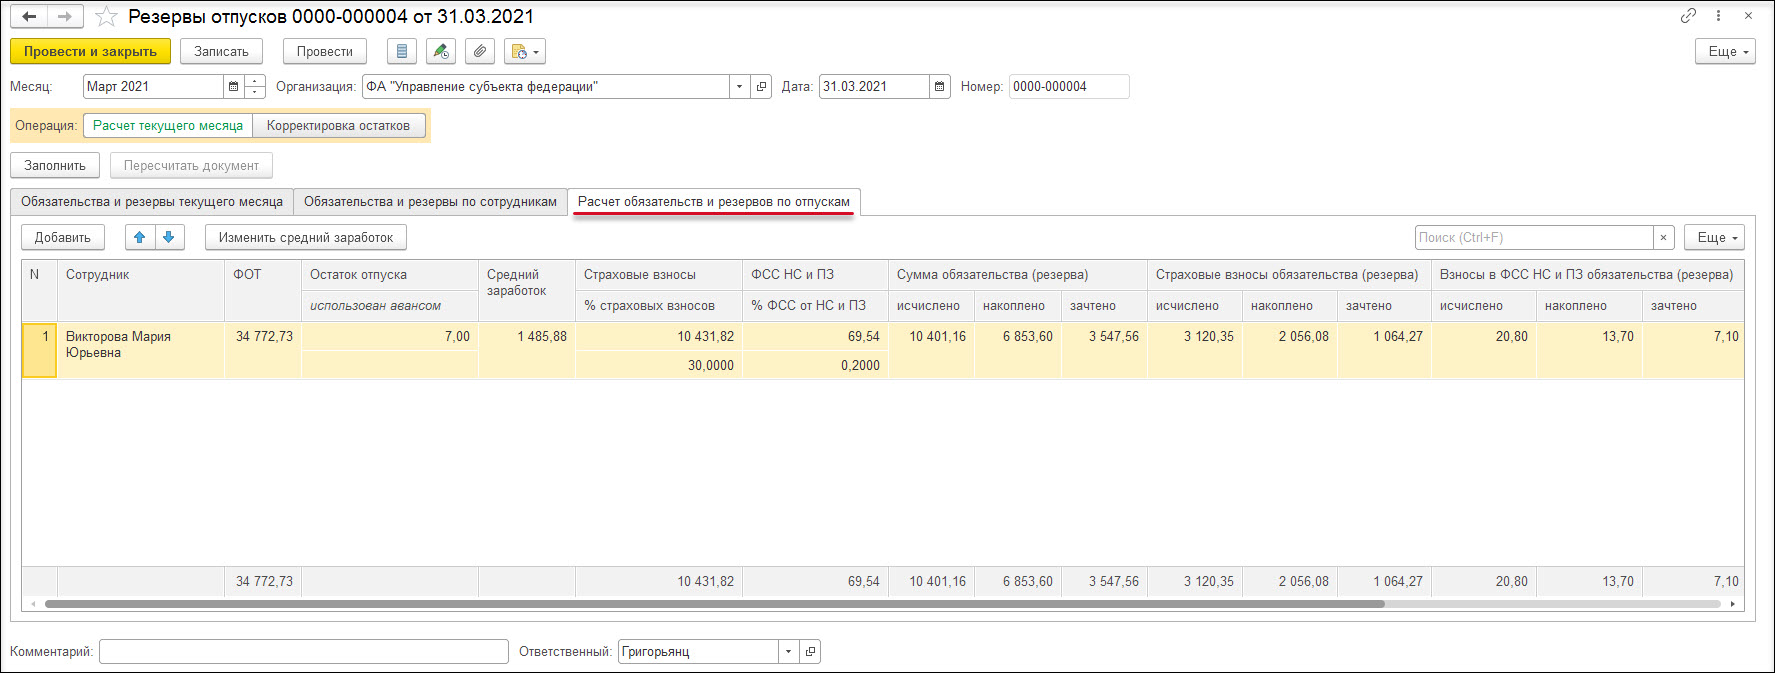Click Сумма обязательства (резерва) column header

point(1018,275)
